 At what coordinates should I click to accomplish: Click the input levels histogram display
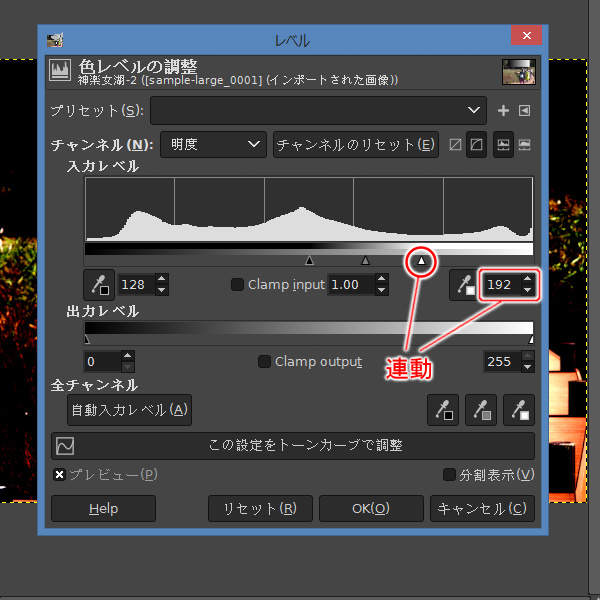tap(309, 209)
